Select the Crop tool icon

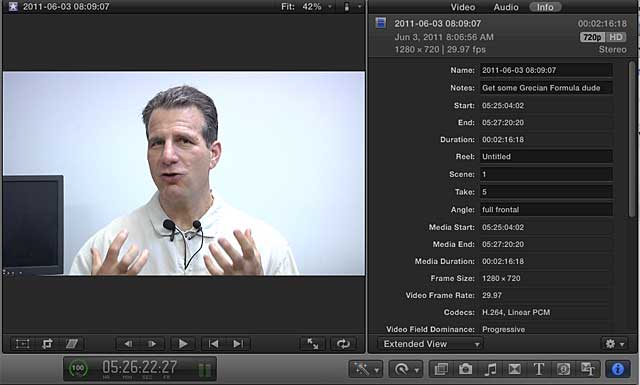[47, 344]
